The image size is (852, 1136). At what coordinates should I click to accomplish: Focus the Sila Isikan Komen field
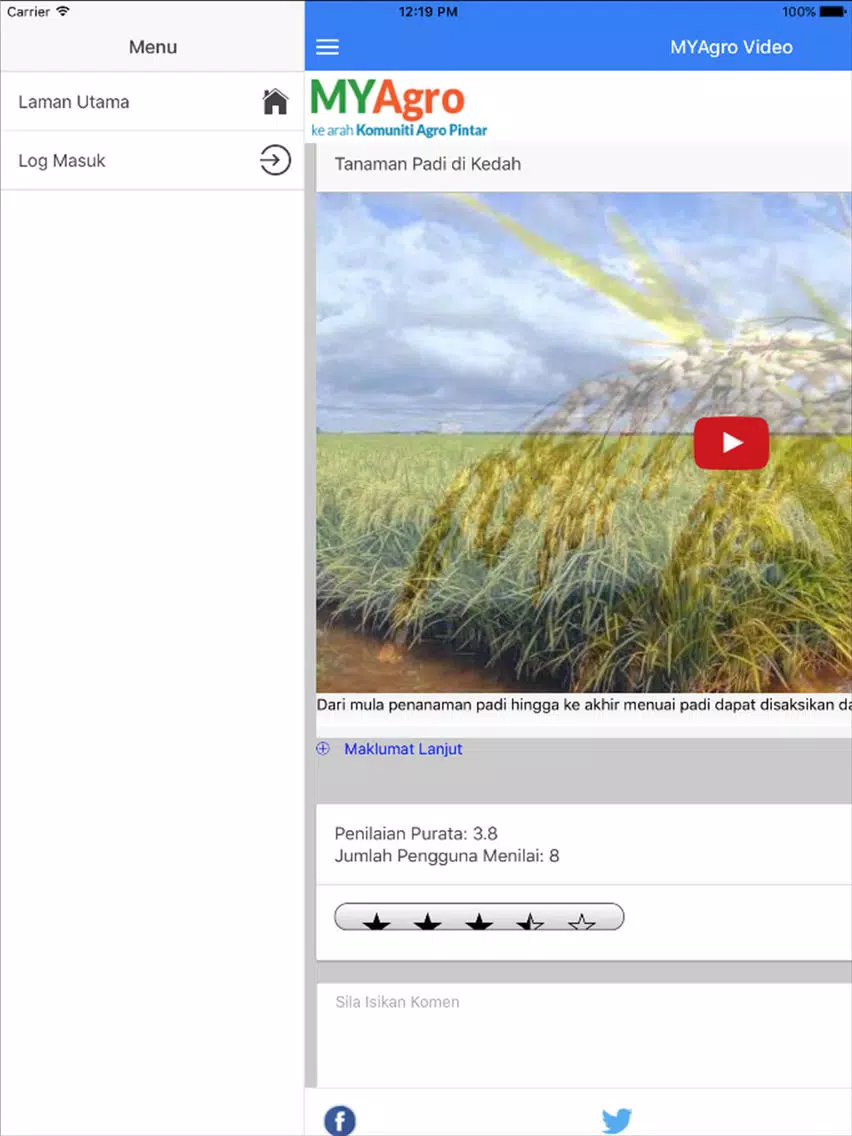[x=584, y=1035]
